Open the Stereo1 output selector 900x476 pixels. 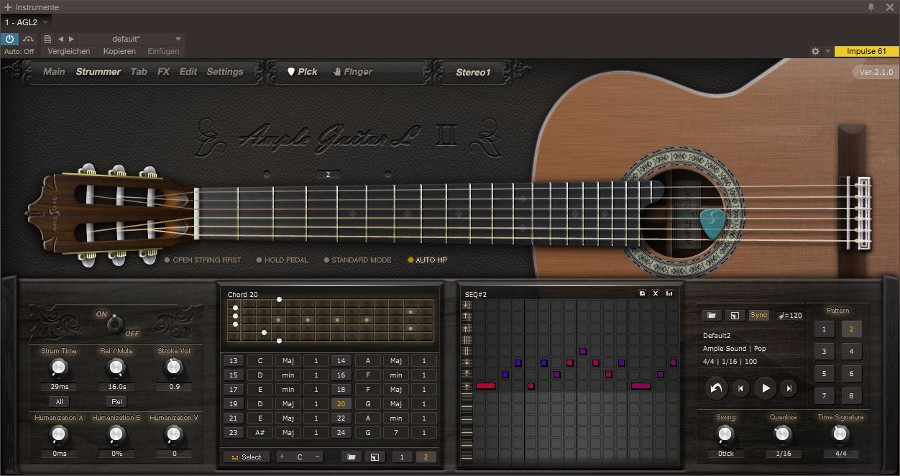click(474, 72)
